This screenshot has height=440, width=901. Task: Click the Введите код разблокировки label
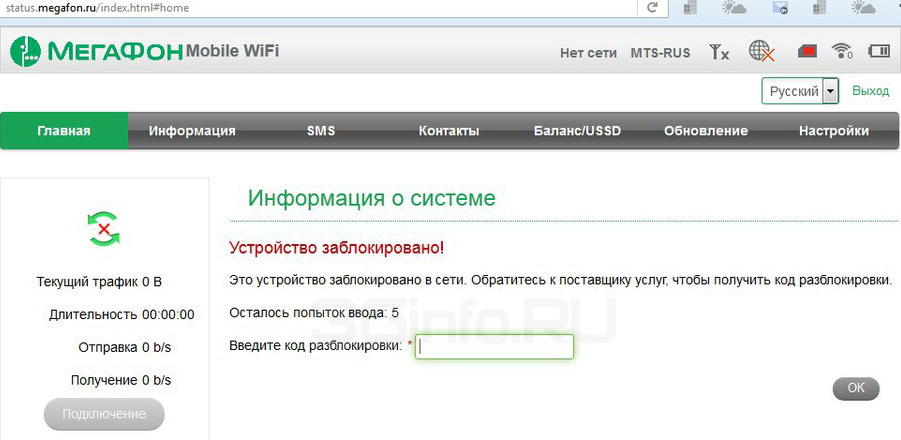coord(316,346)
